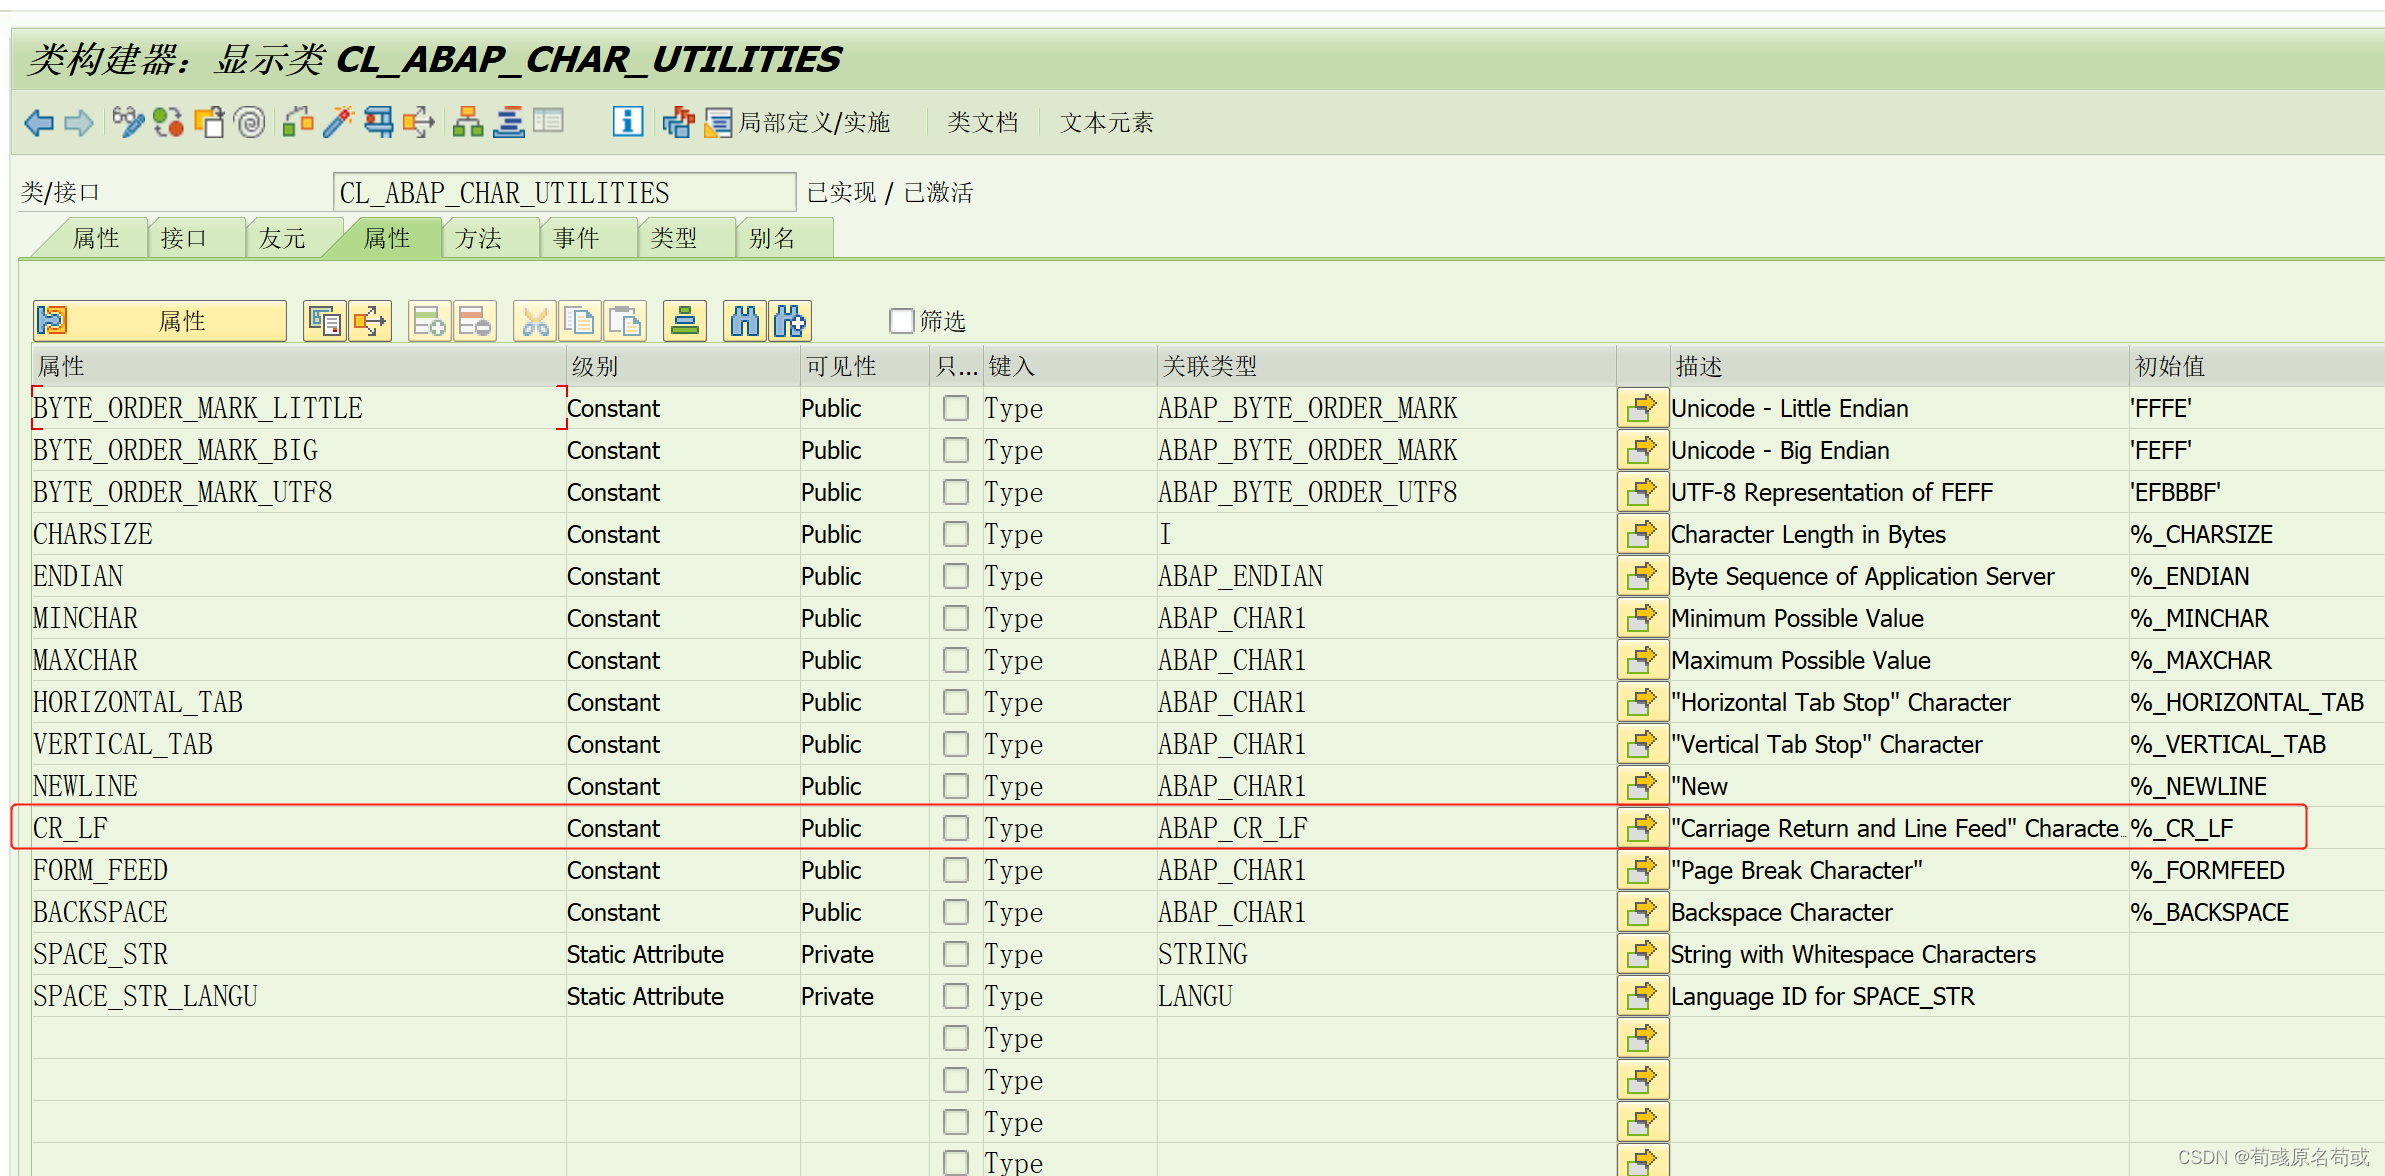The width and height of the screenshot is (2385, 1176).
Task: Toggle read-only checkbox for CR_LF row
Action: [956, 828]
